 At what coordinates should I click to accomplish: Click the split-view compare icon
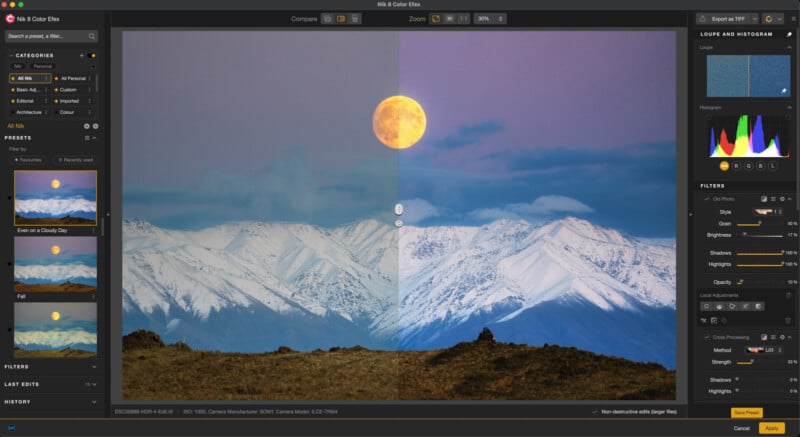(x=341, y=18)
